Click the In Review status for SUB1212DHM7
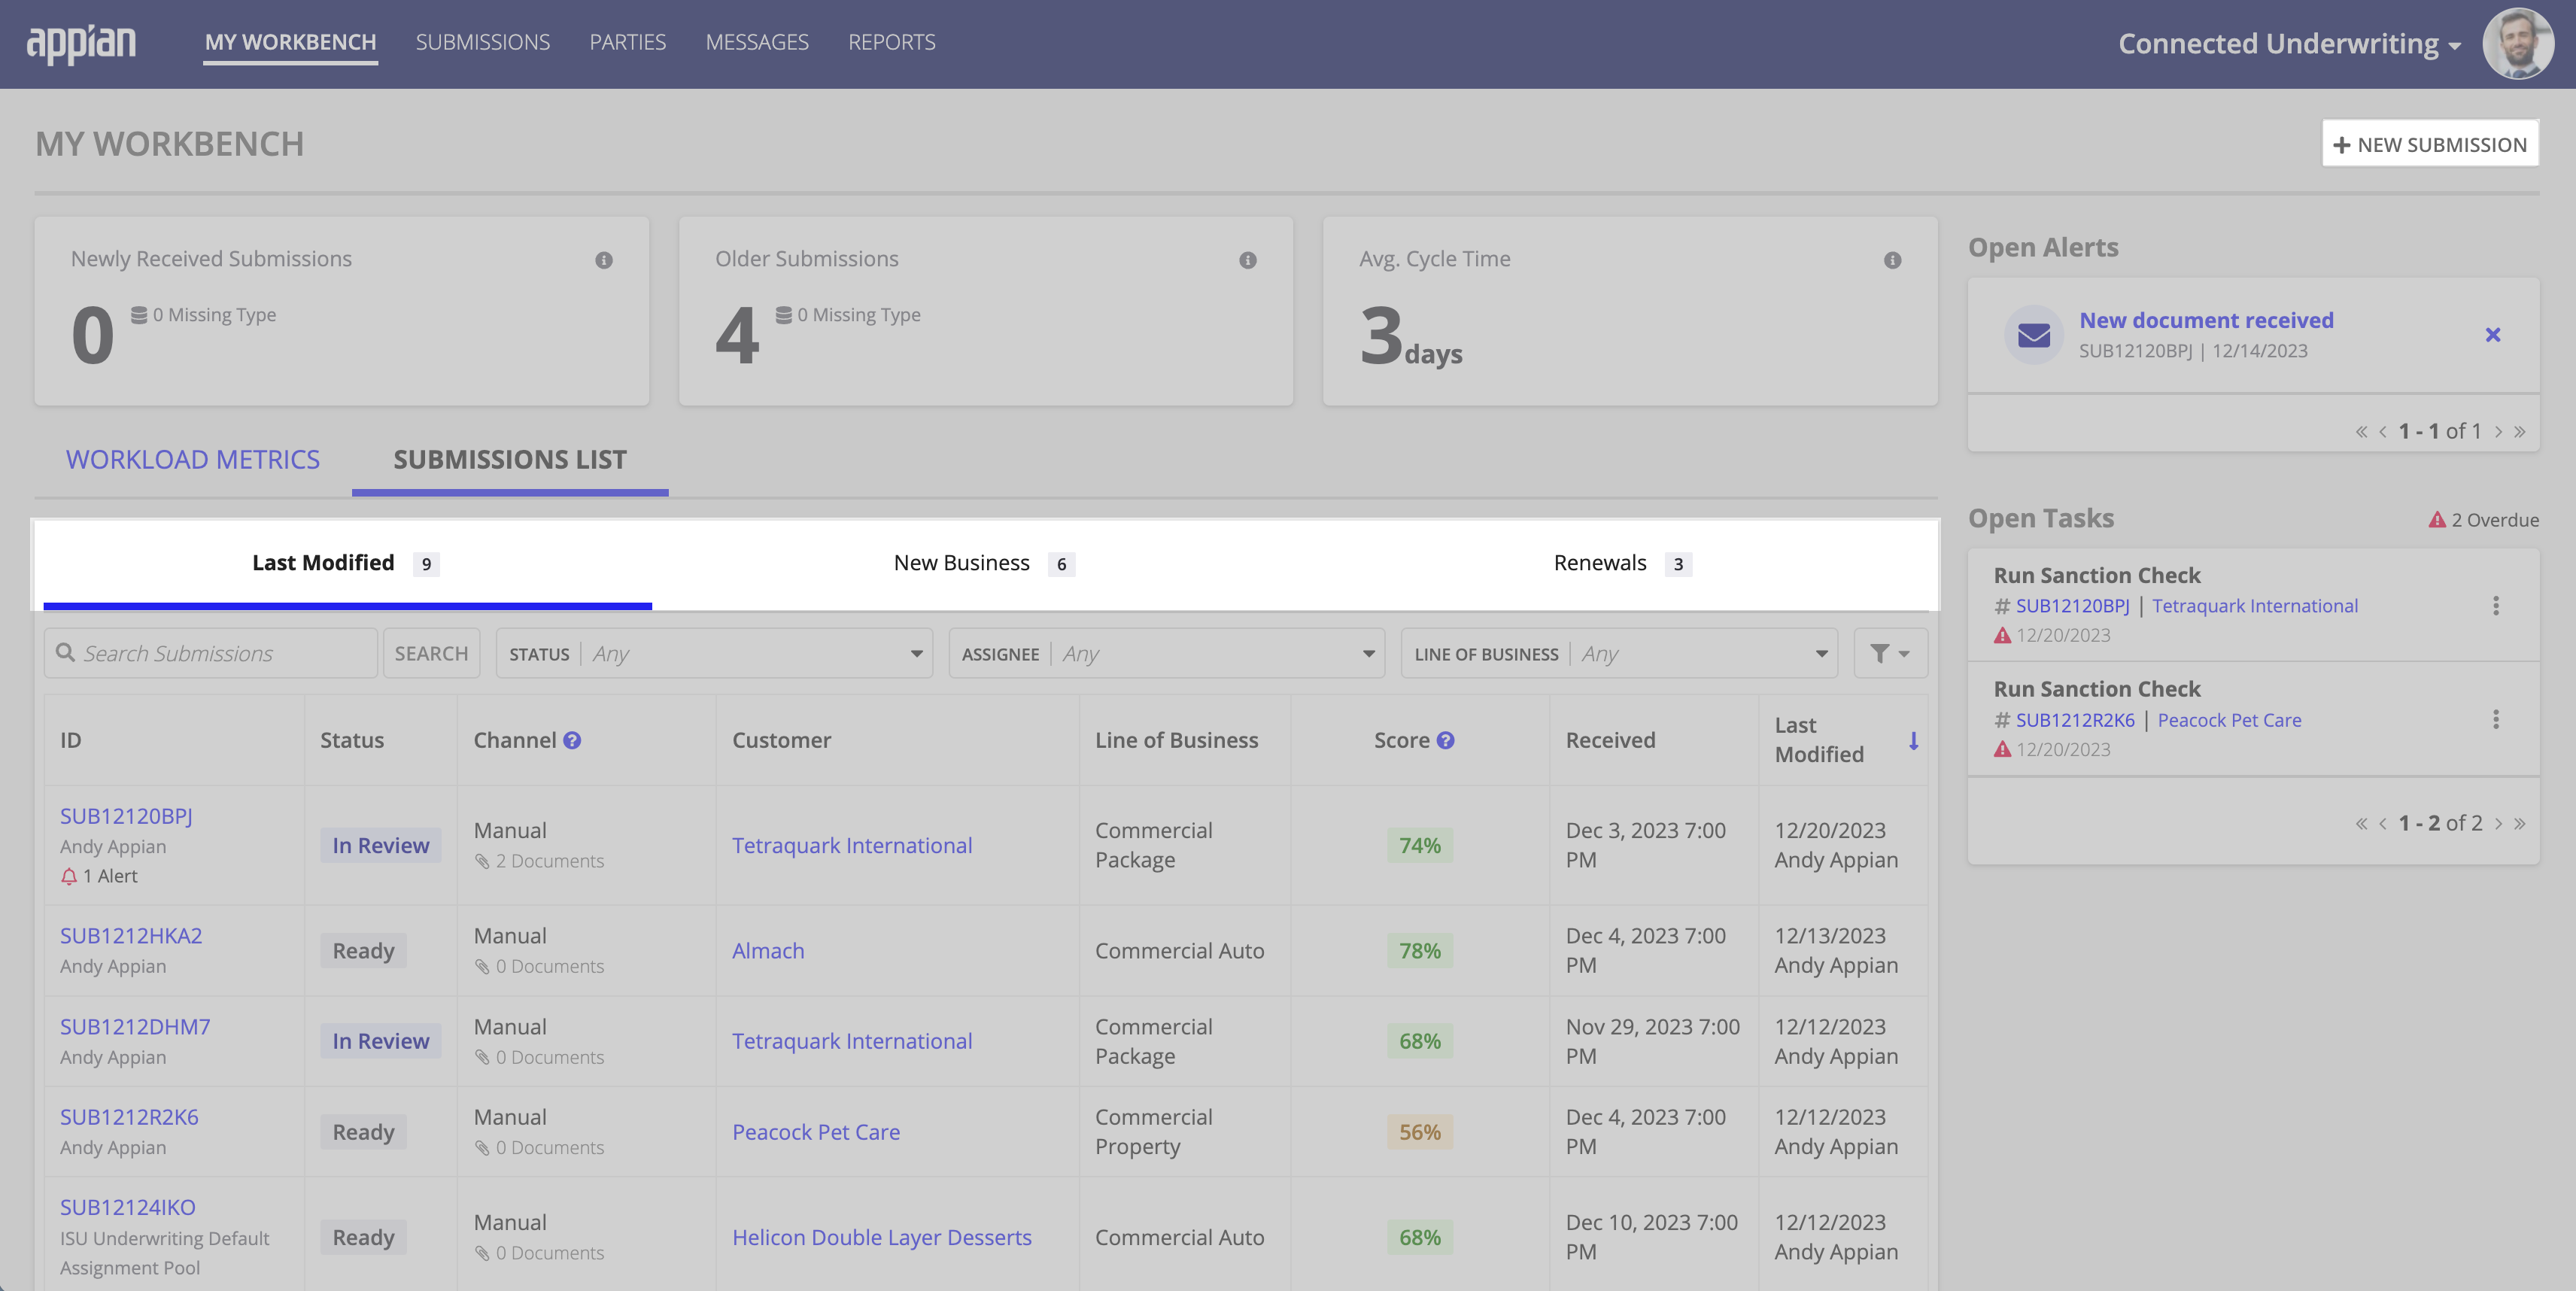This screenshot has height=1291, width=2576. [380, 1042]
